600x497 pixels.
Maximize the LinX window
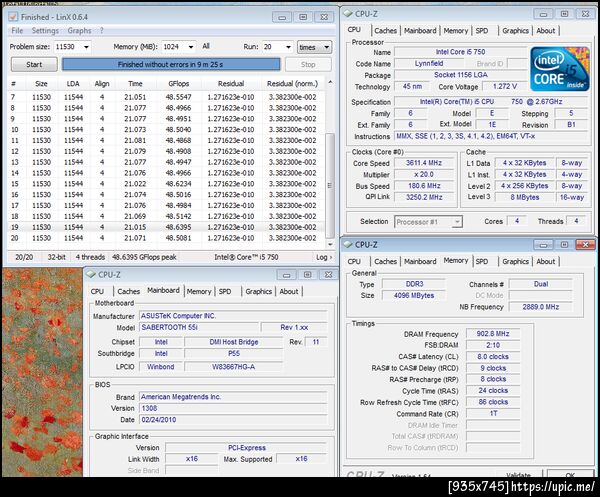coord(303,17)
